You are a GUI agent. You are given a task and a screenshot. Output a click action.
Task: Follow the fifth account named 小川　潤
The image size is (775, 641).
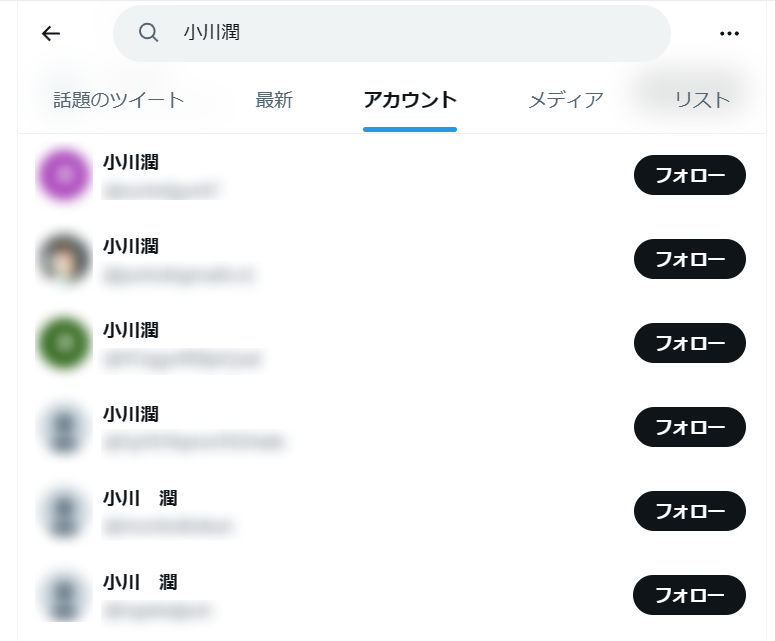pyautogui.click(x=689, y=511)
